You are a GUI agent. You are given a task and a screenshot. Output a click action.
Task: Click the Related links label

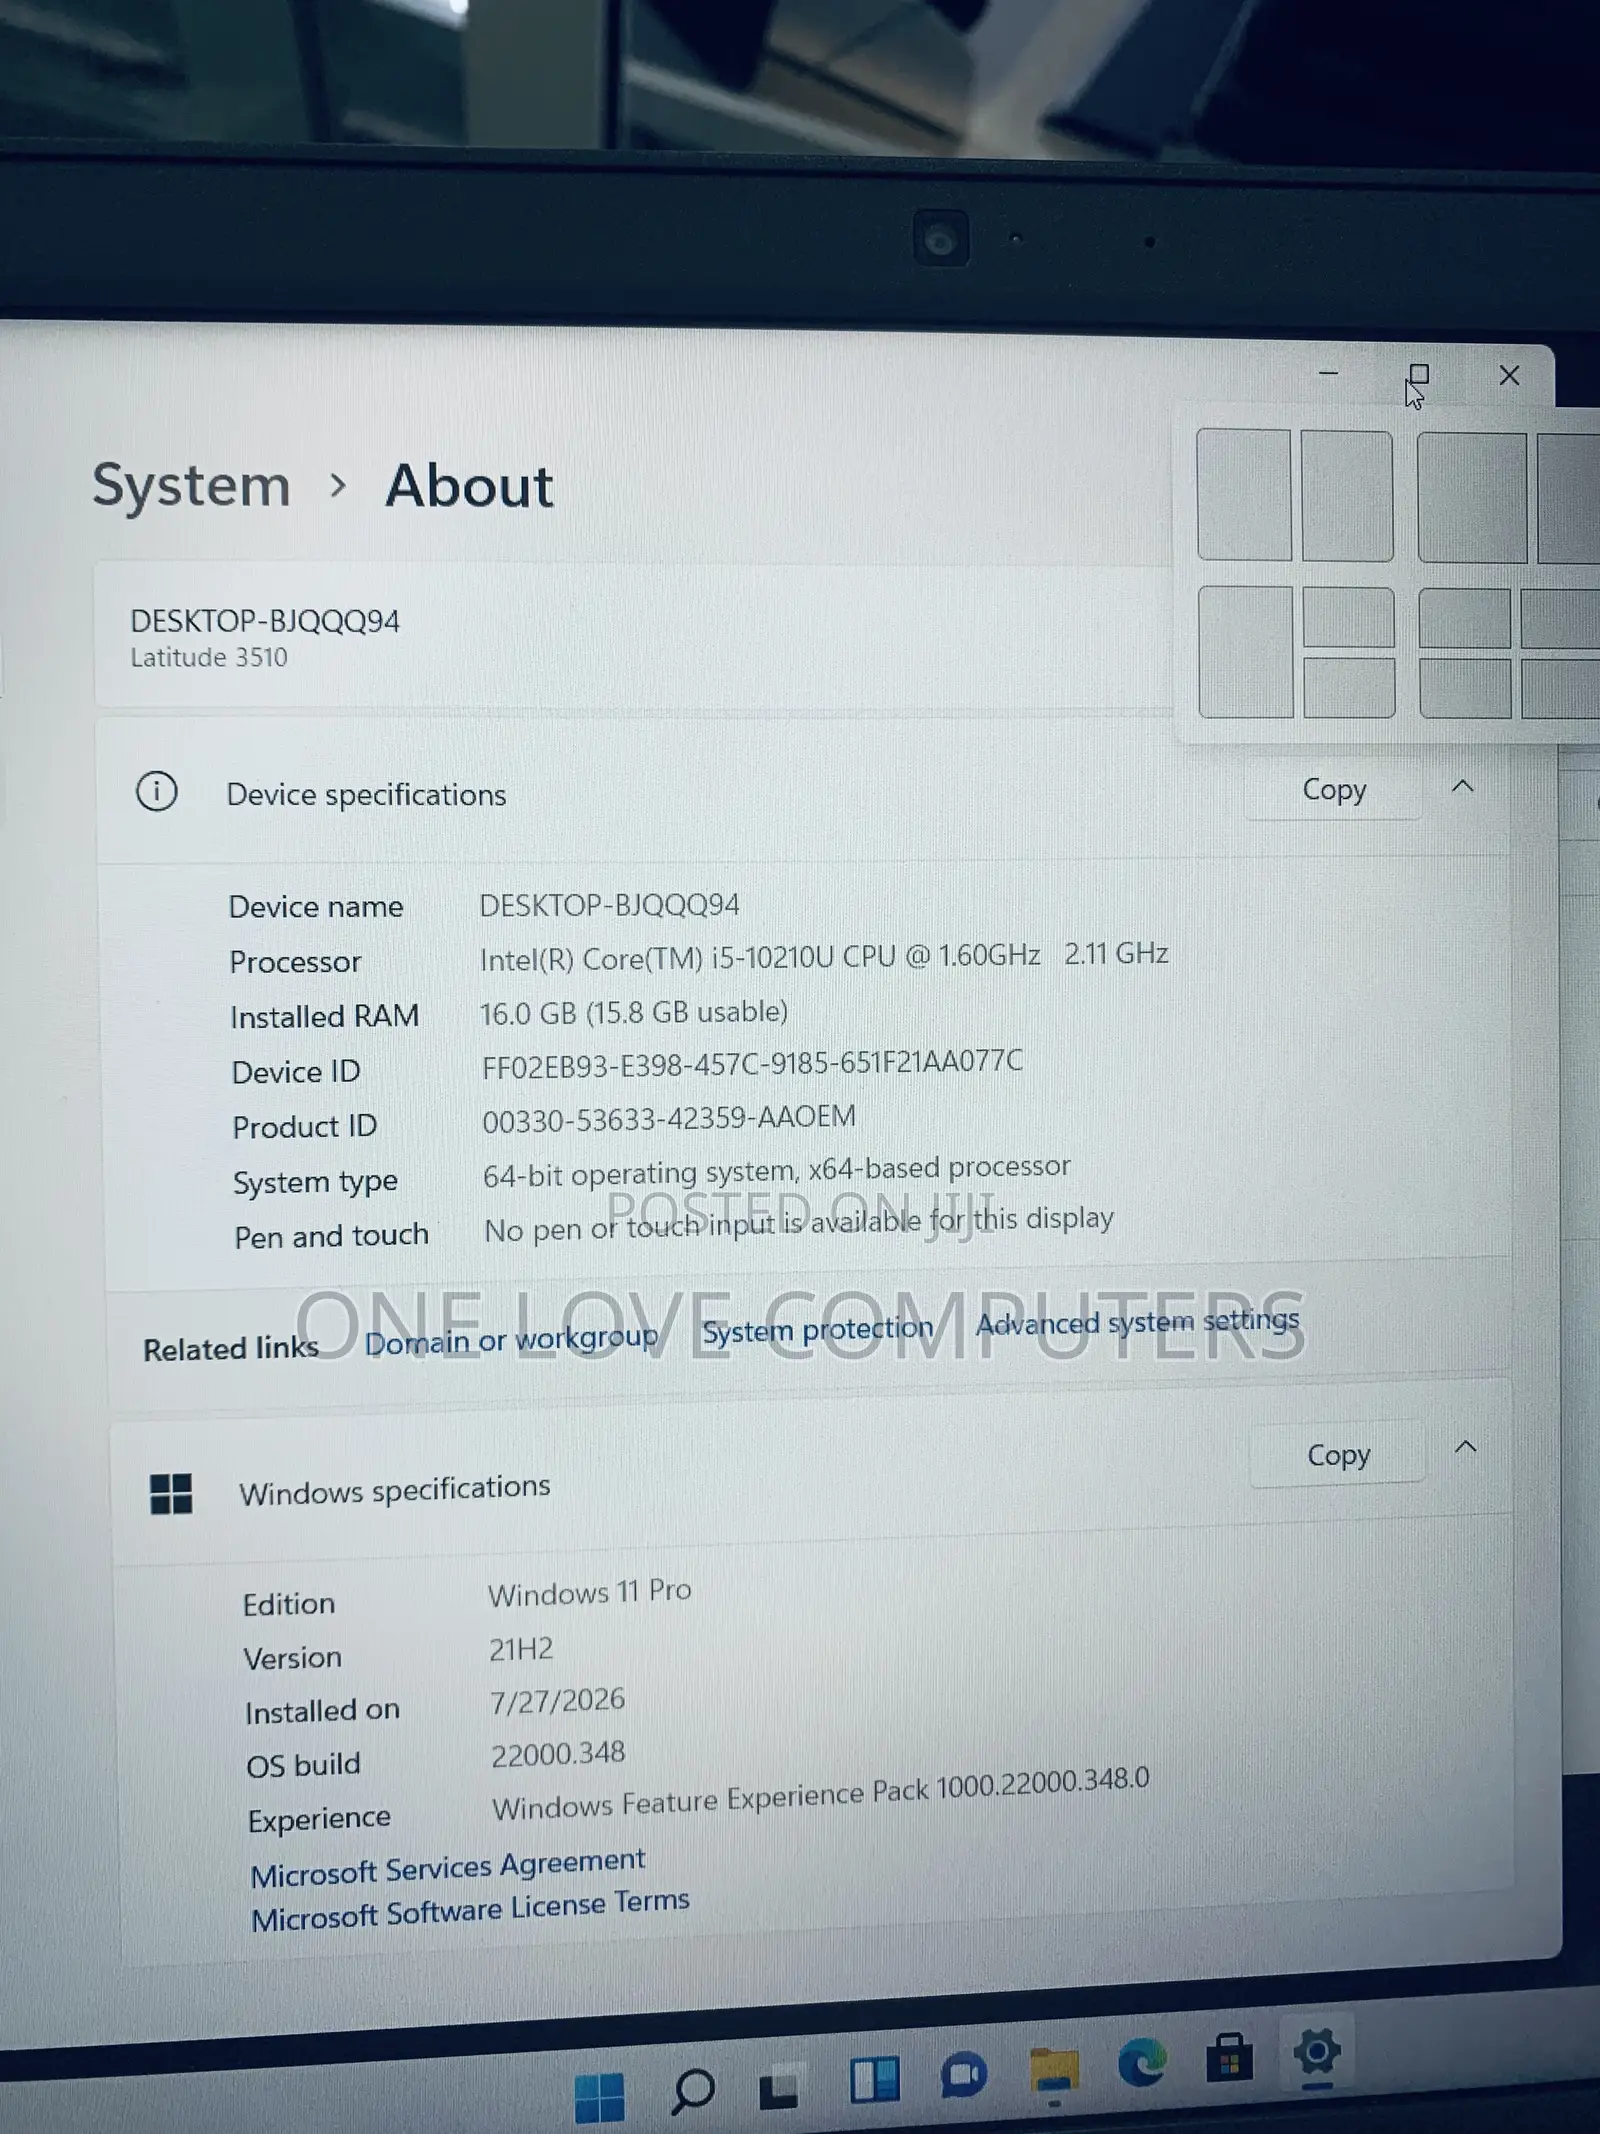coord(231,1349)
